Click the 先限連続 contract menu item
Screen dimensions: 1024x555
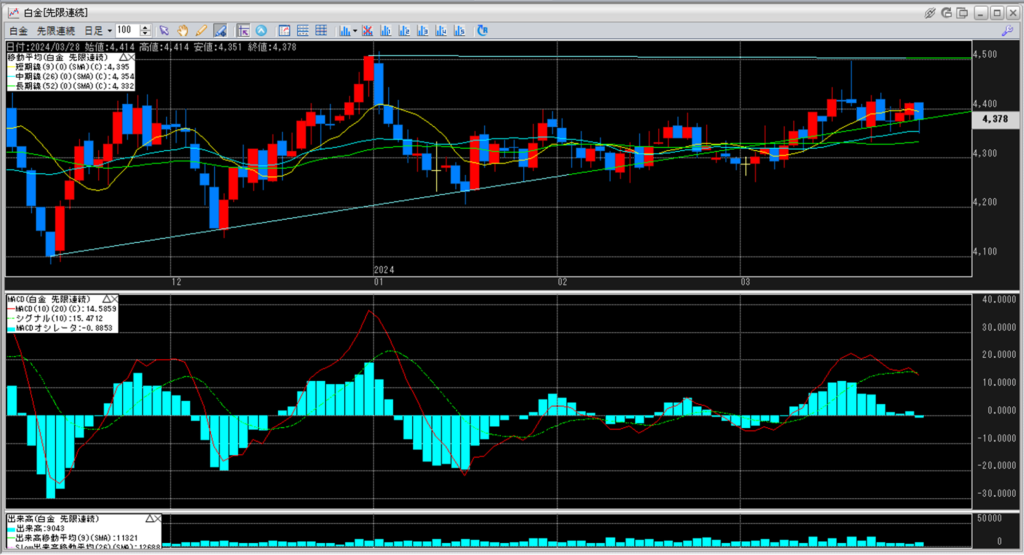click(x=54, y=31)
